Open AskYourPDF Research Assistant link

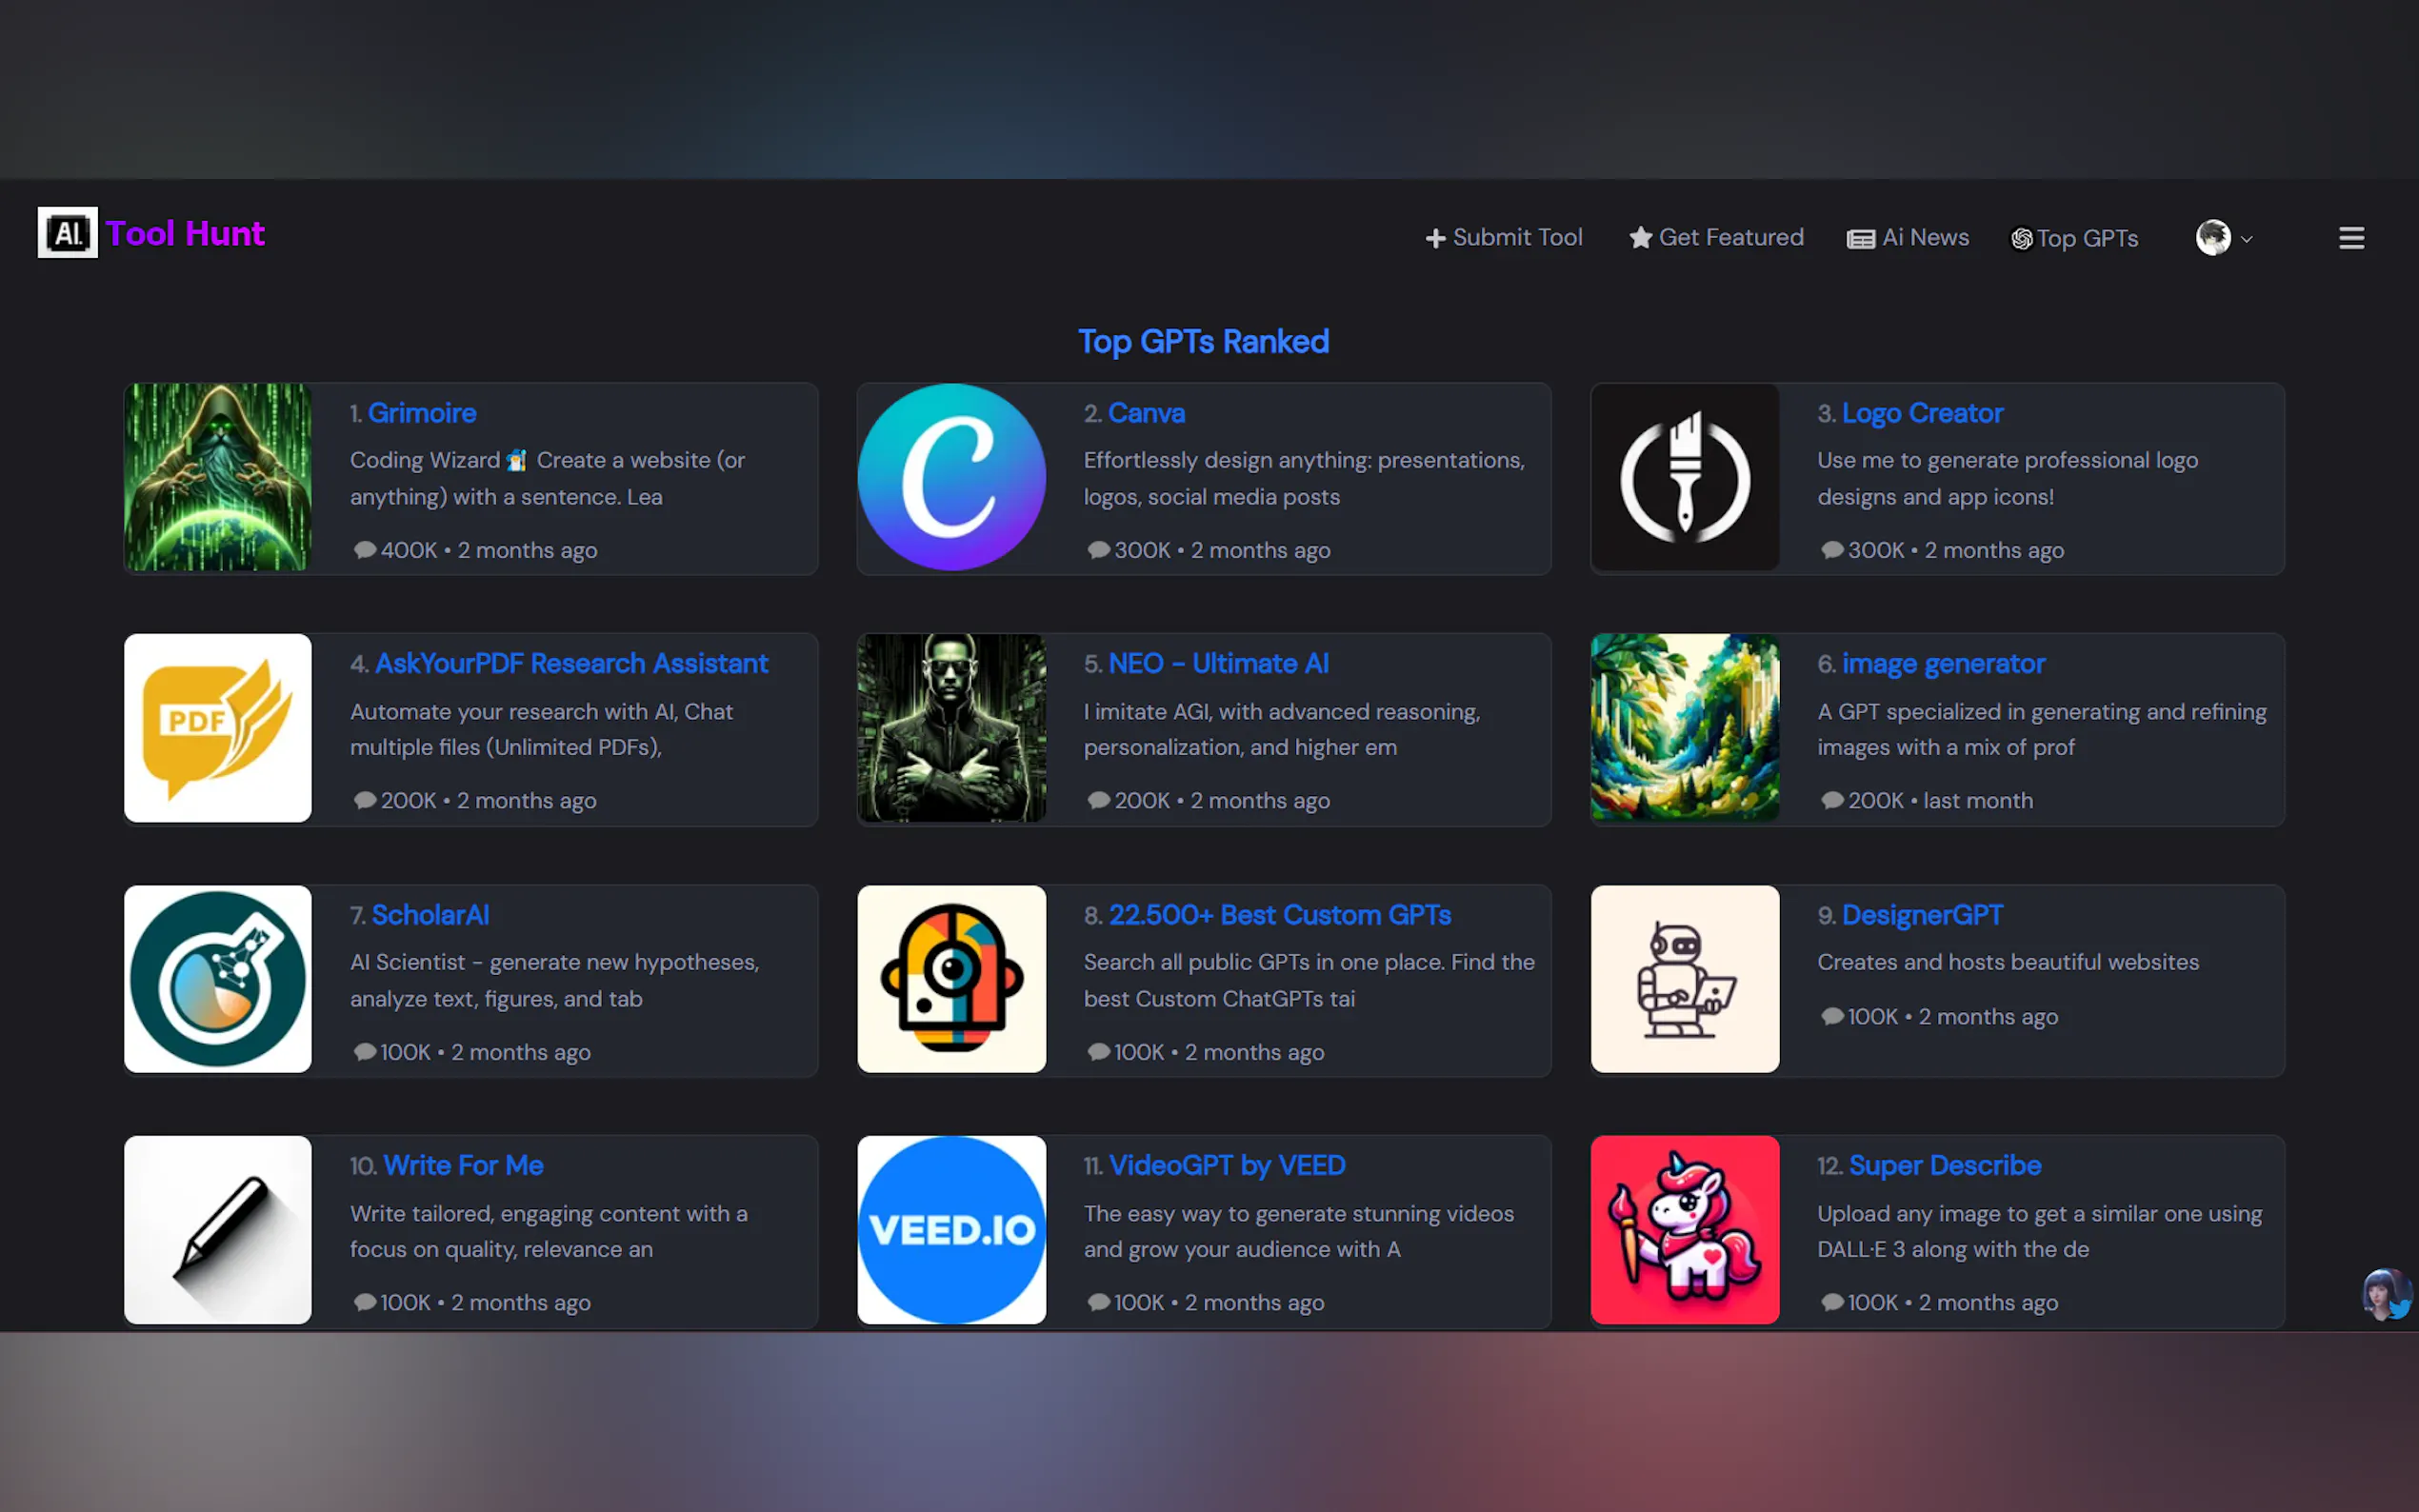pos(571,663)
